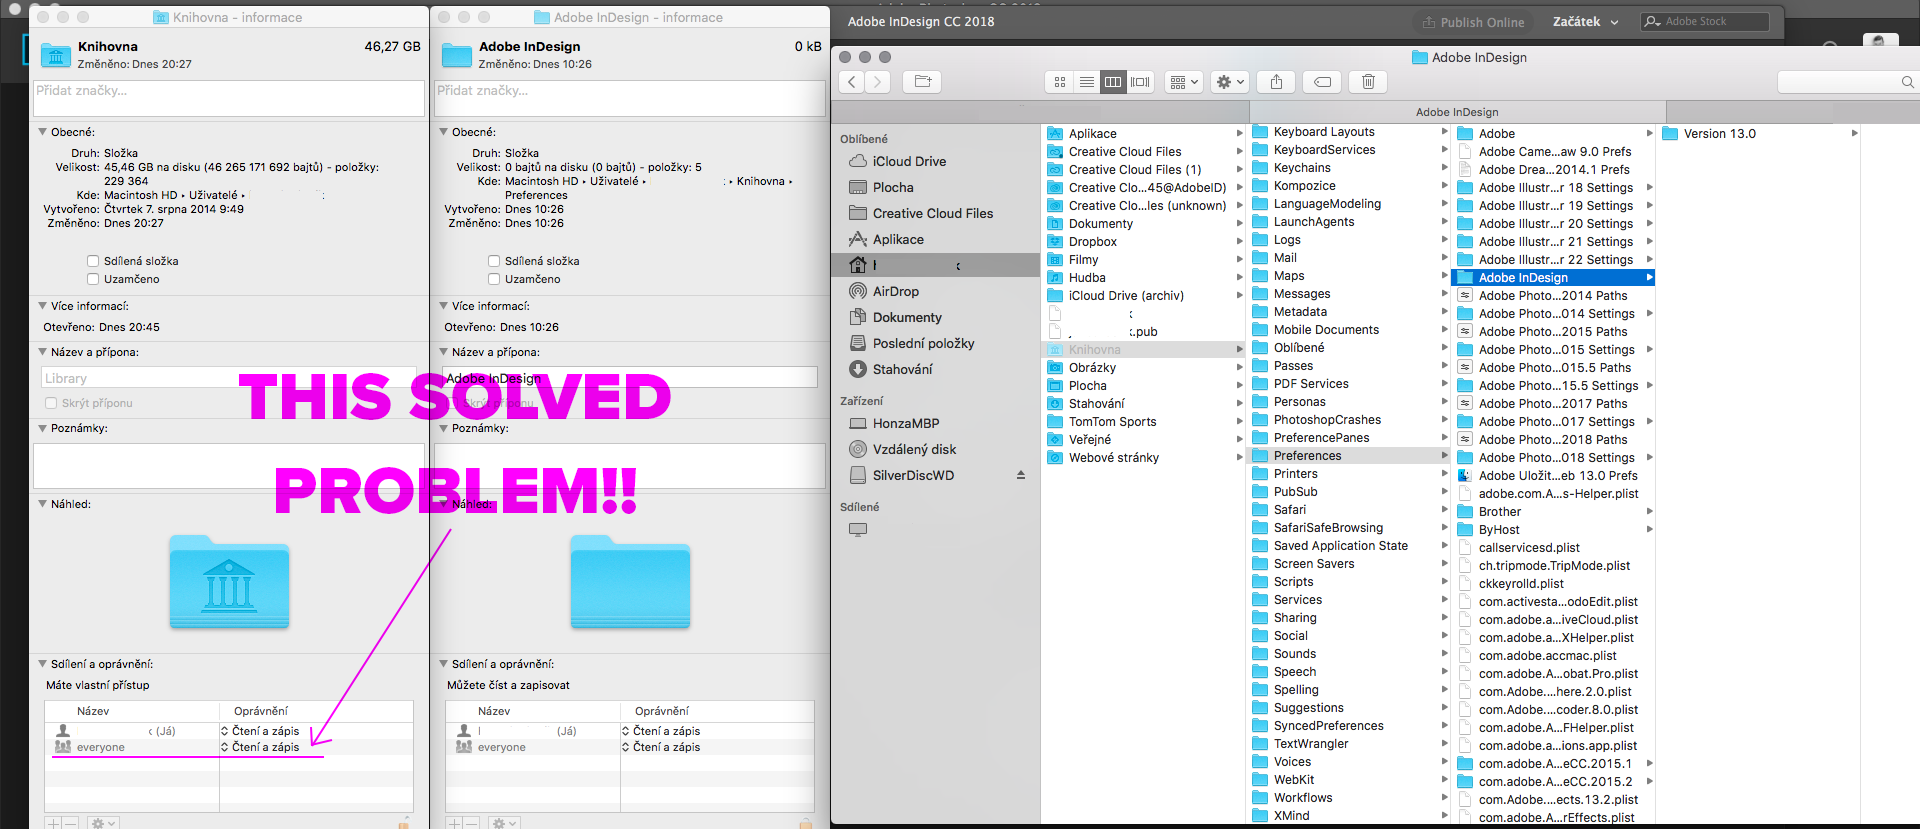
Task: Collapse Více informací in Knihovna info window
Action: coord(42,306)
